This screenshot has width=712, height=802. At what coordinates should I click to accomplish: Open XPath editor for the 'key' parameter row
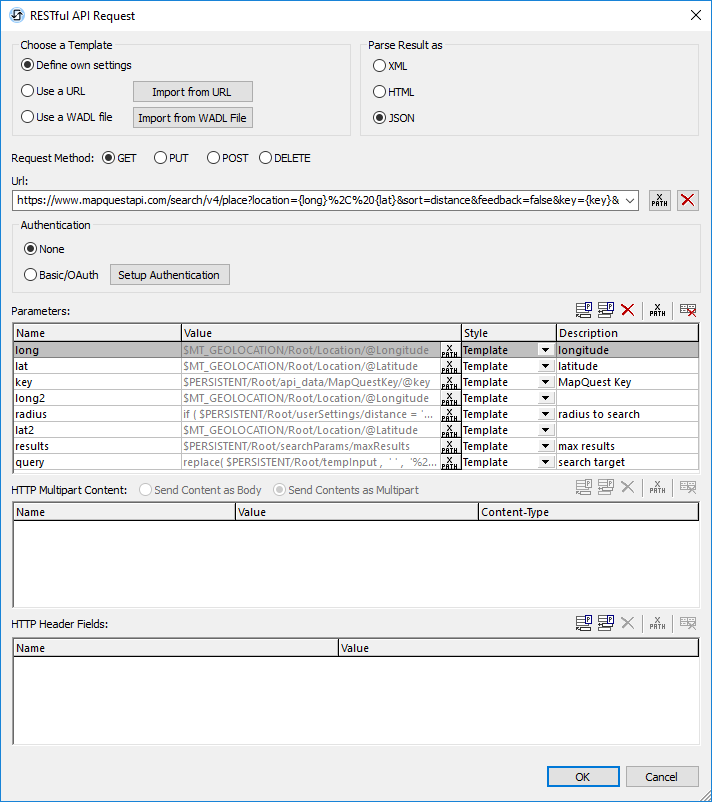450,382
